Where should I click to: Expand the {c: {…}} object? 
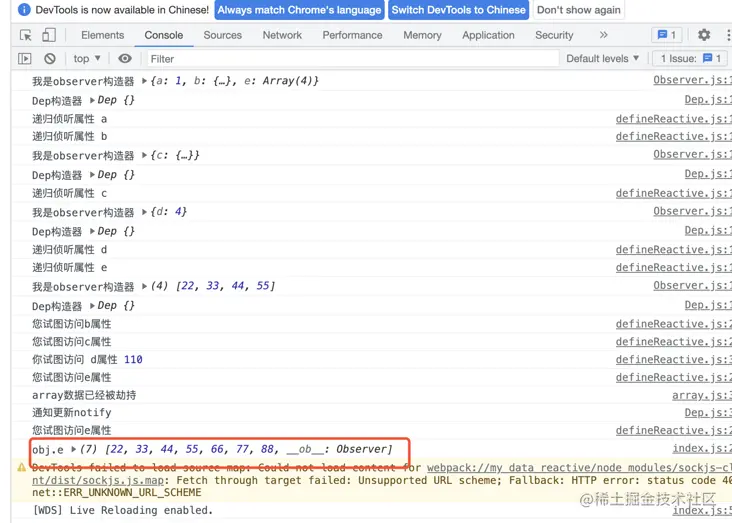pyautogui.click(x=144, y=155)
